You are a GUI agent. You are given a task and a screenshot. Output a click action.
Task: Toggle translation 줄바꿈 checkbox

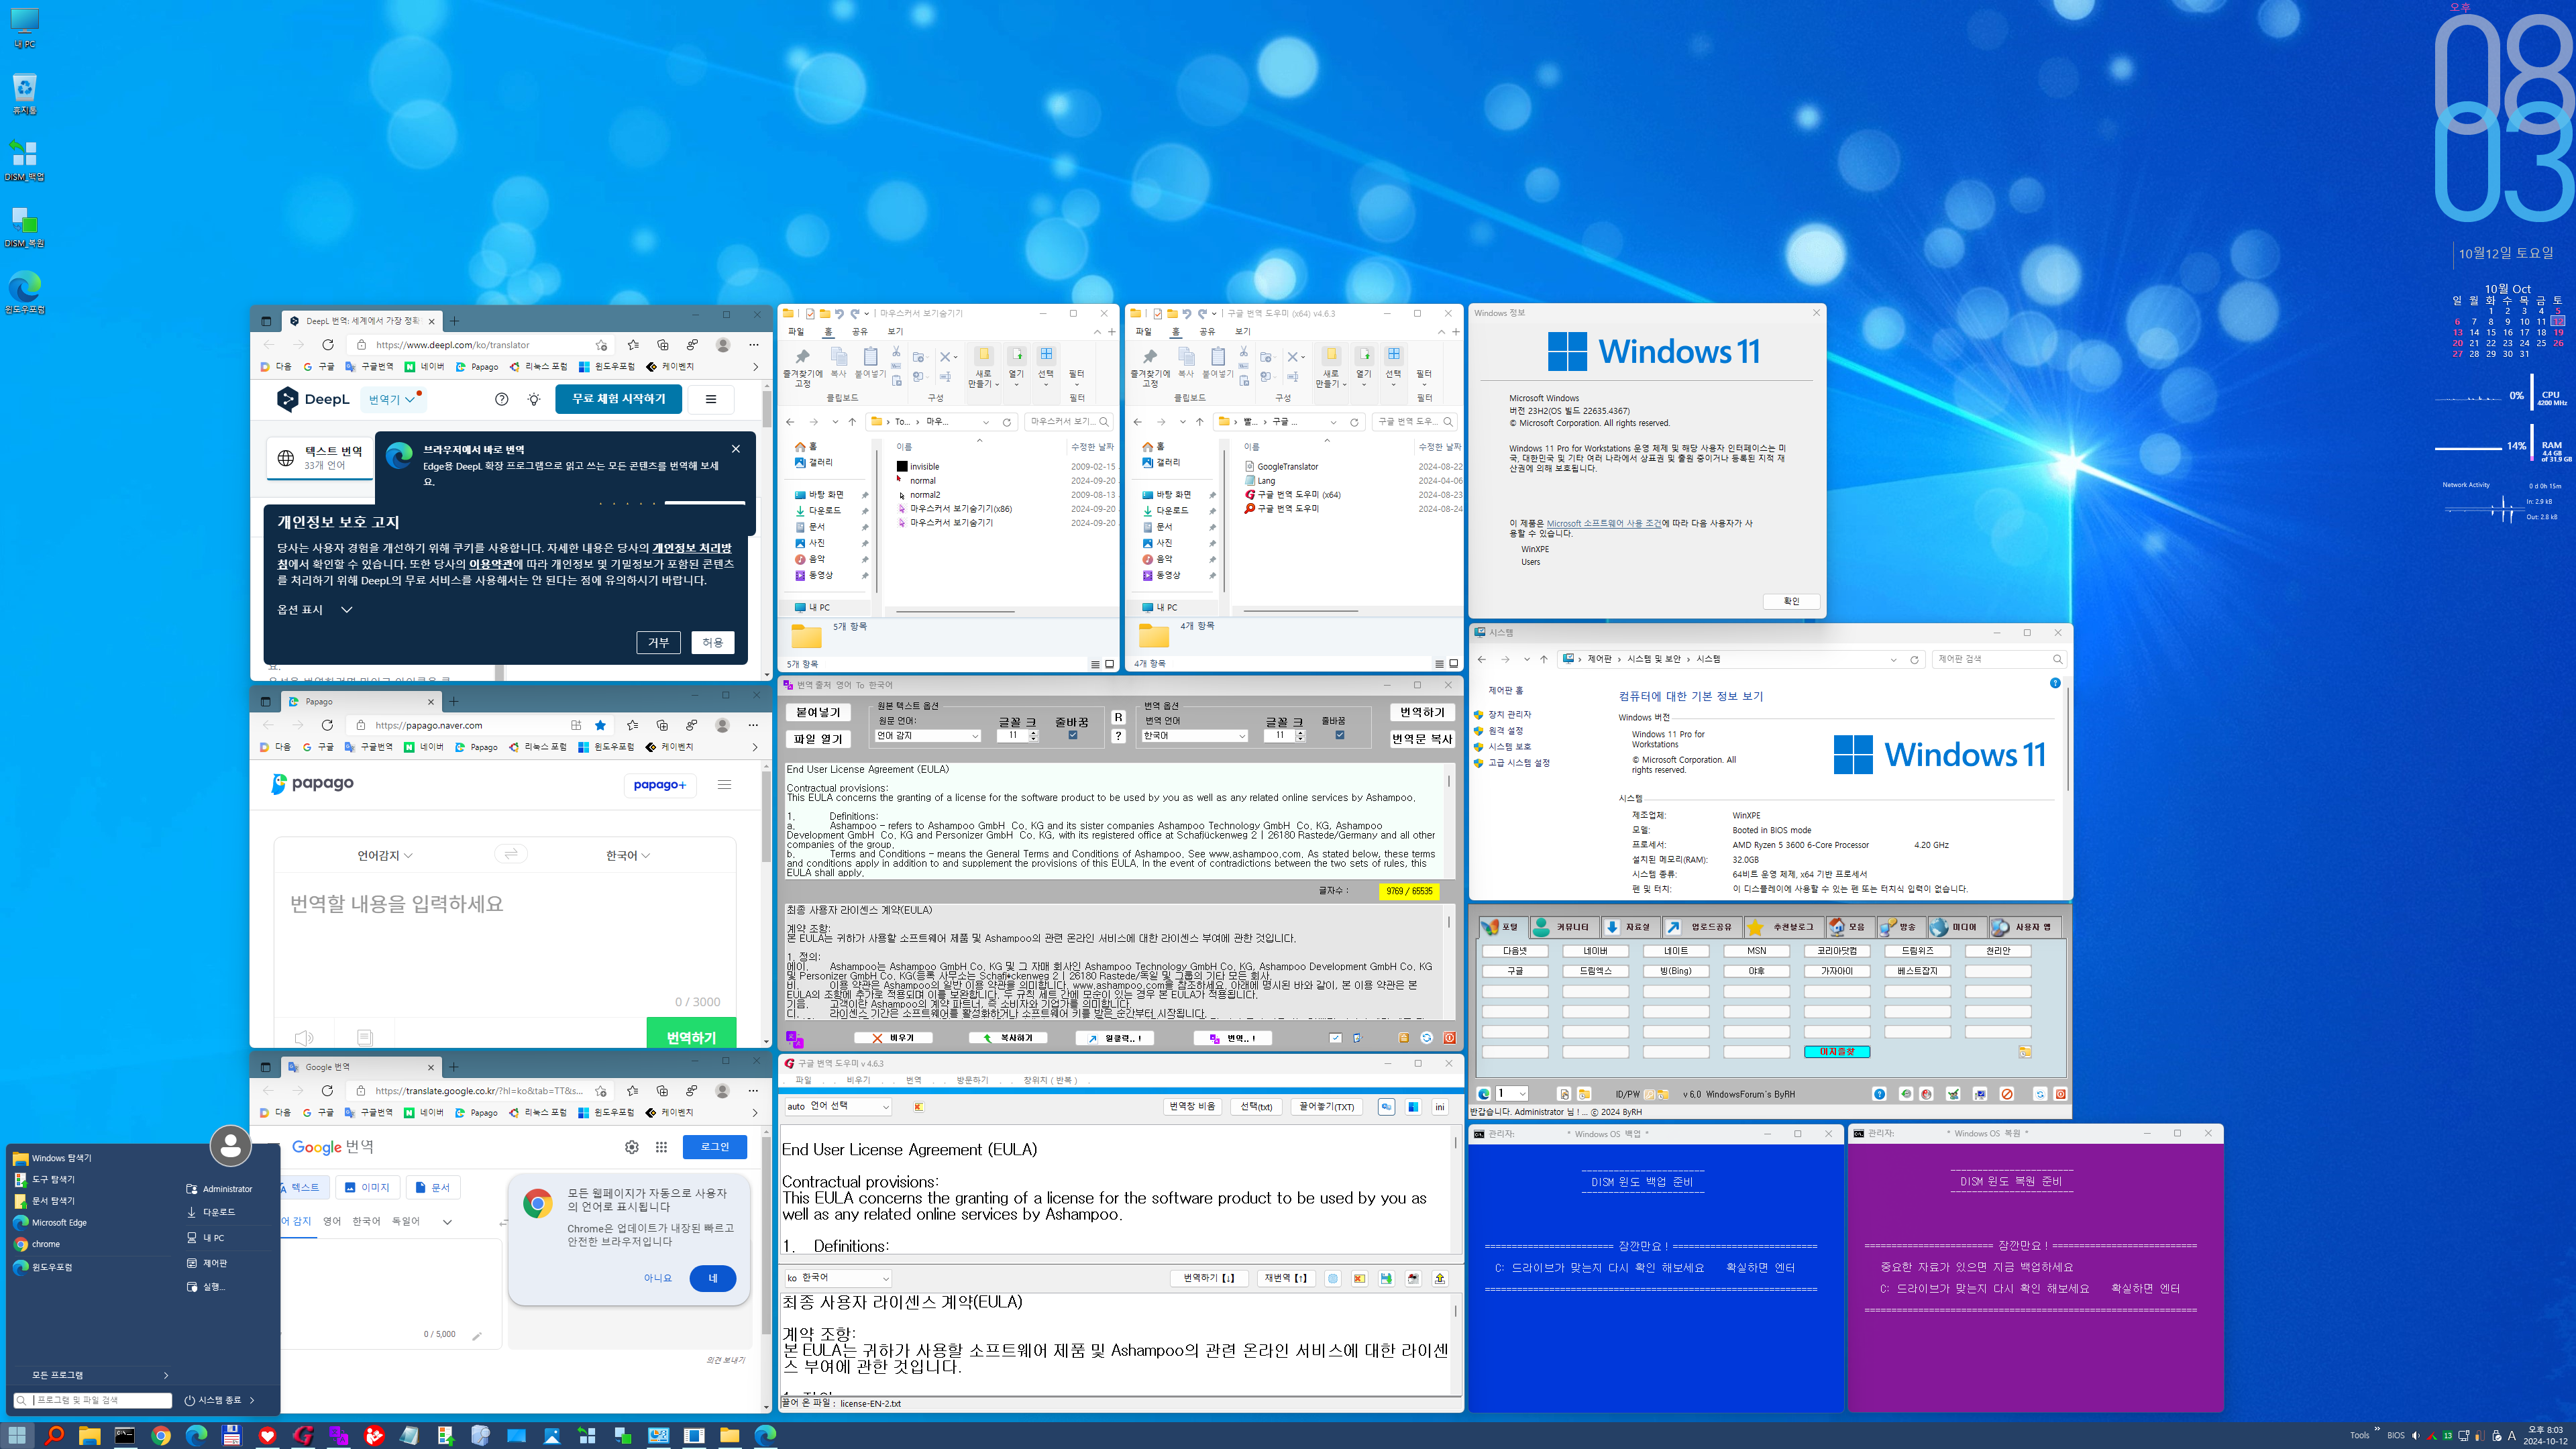click(1340, 735)
